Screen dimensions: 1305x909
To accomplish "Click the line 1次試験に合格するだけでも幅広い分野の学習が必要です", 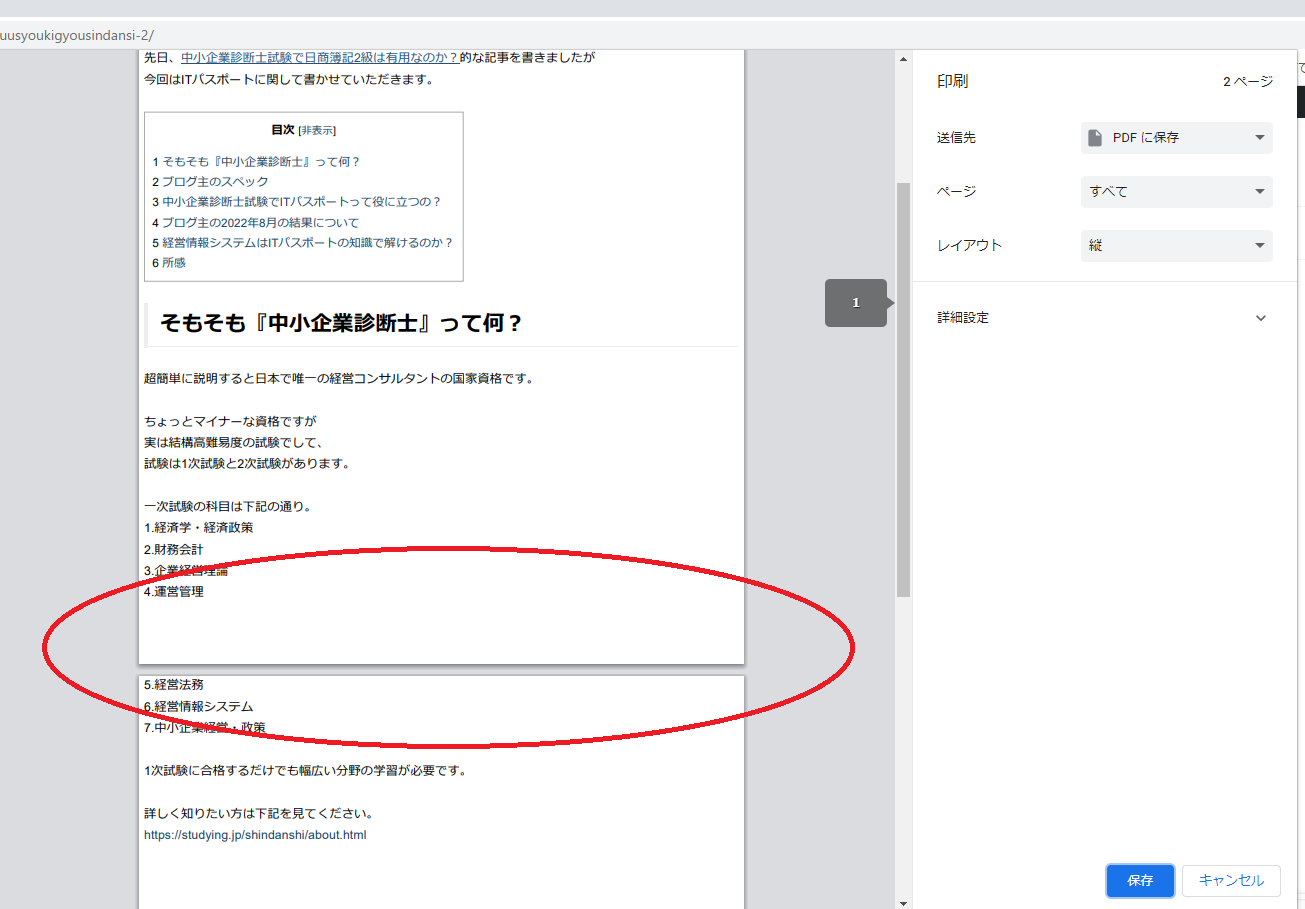I will (306, 771).
